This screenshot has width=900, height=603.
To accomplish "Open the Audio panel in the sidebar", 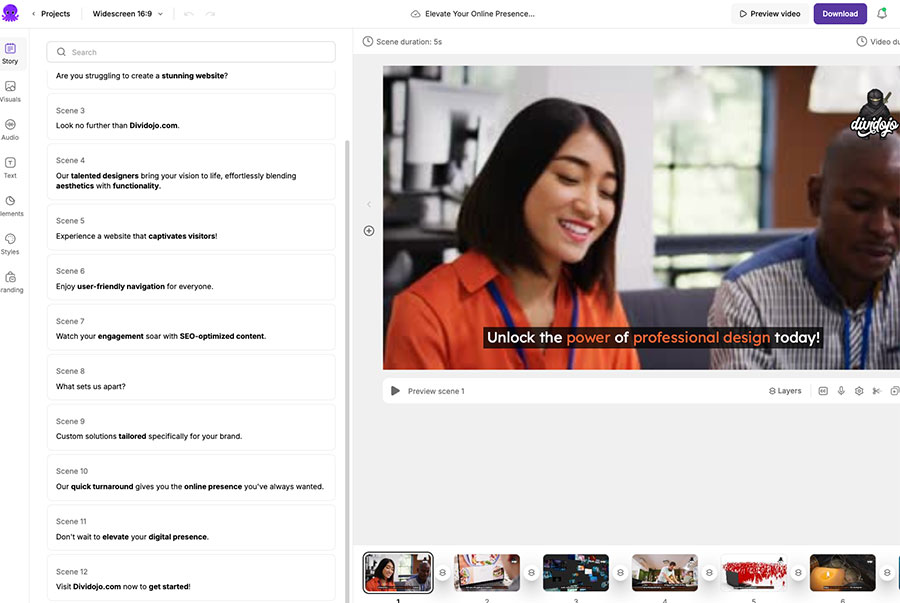I will point(10,129).
